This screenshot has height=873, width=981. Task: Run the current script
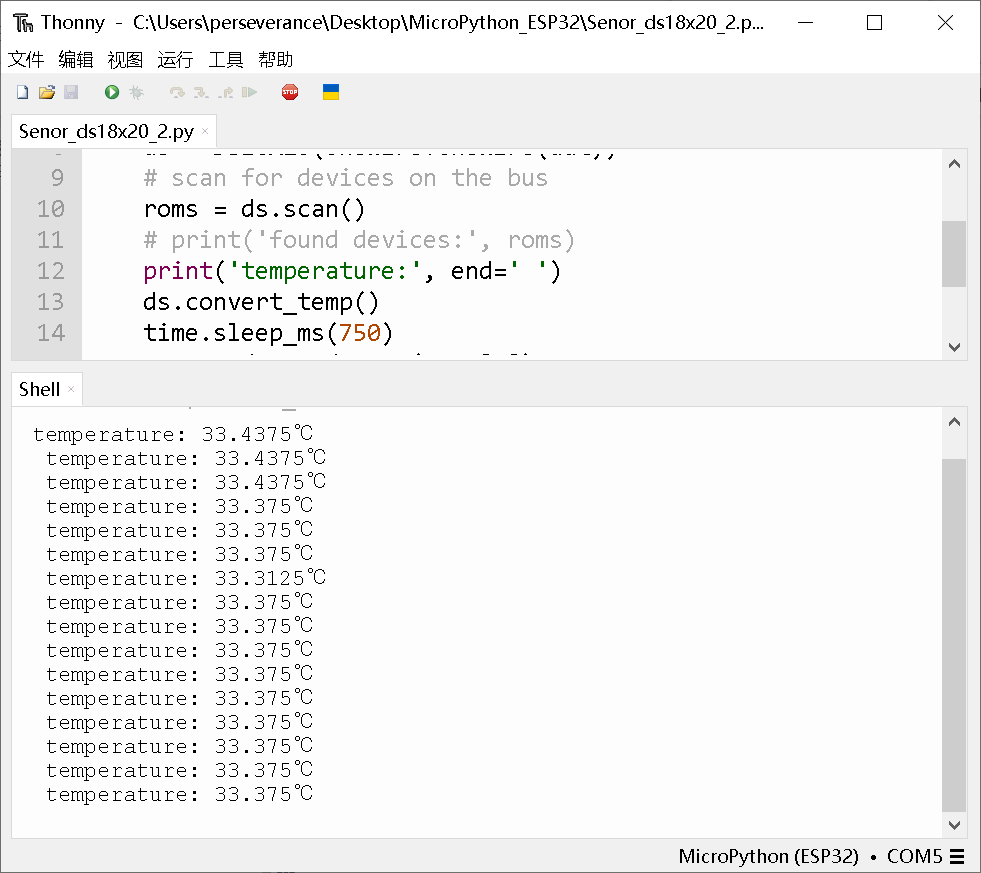coord(111,91)
